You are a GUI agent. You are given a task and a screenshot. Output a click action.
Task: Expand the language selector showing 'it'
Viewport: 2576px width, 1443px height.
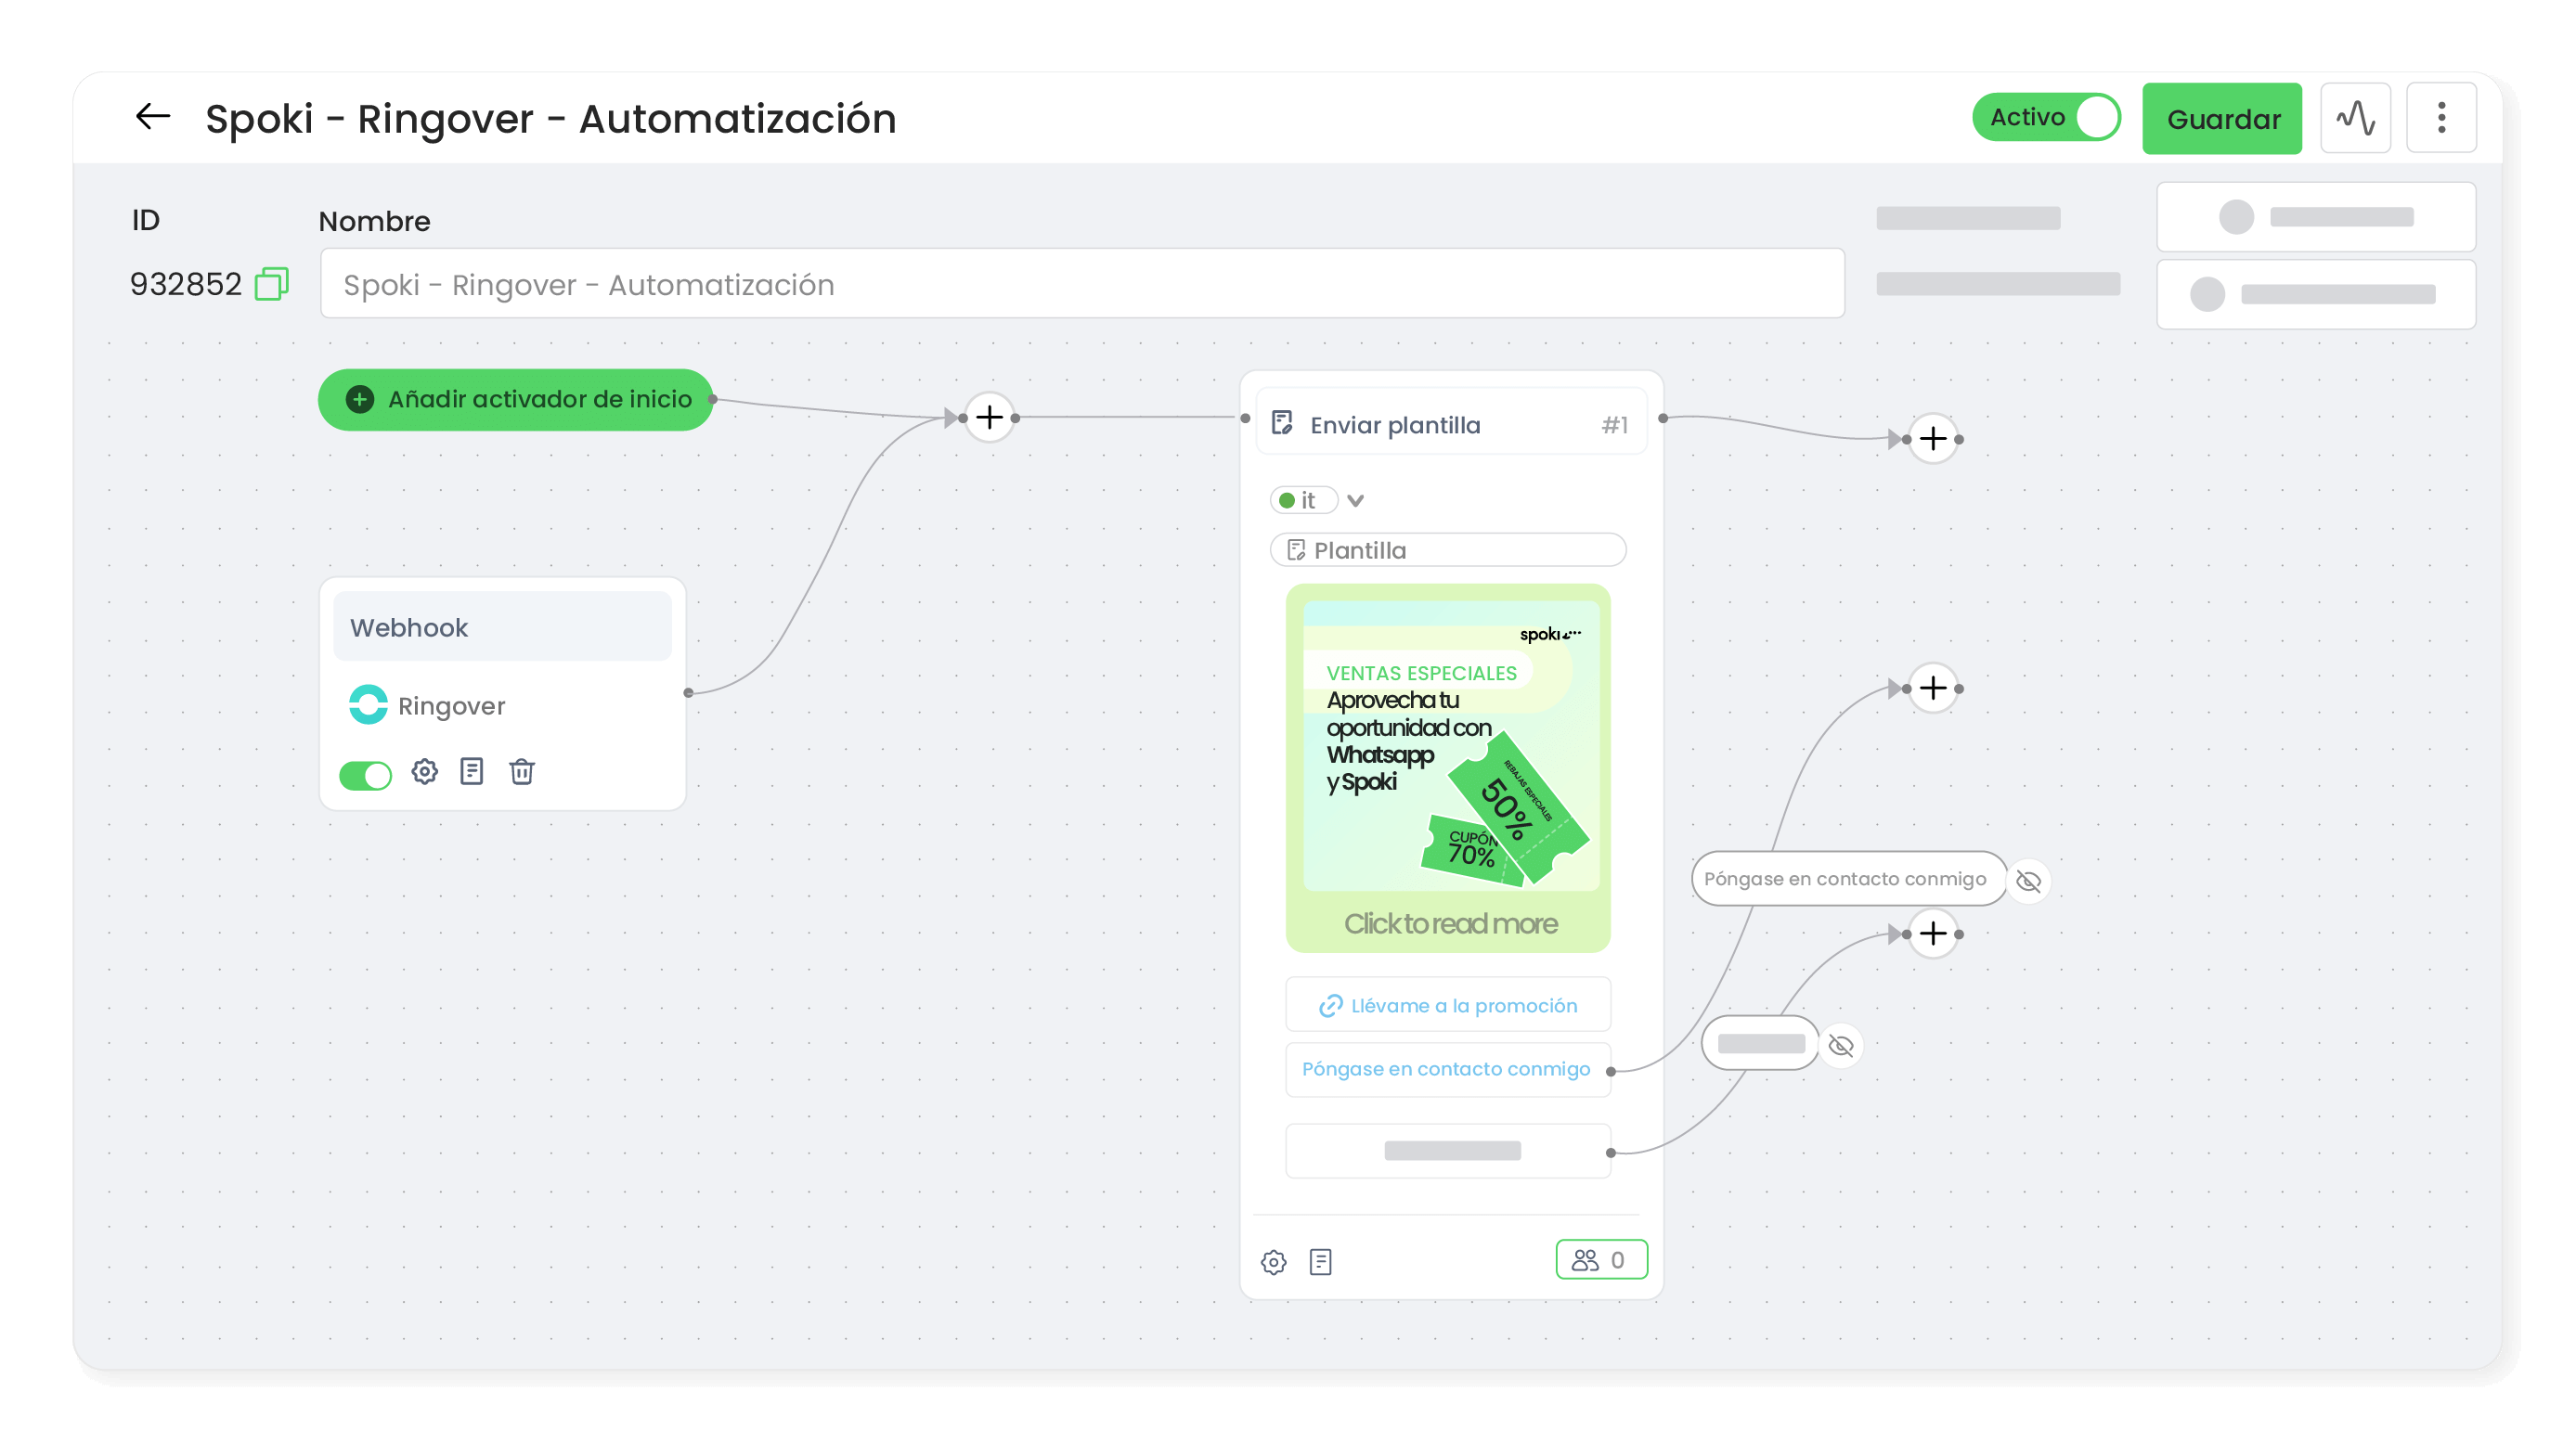pyautogui.click(x=1355, y=500)
